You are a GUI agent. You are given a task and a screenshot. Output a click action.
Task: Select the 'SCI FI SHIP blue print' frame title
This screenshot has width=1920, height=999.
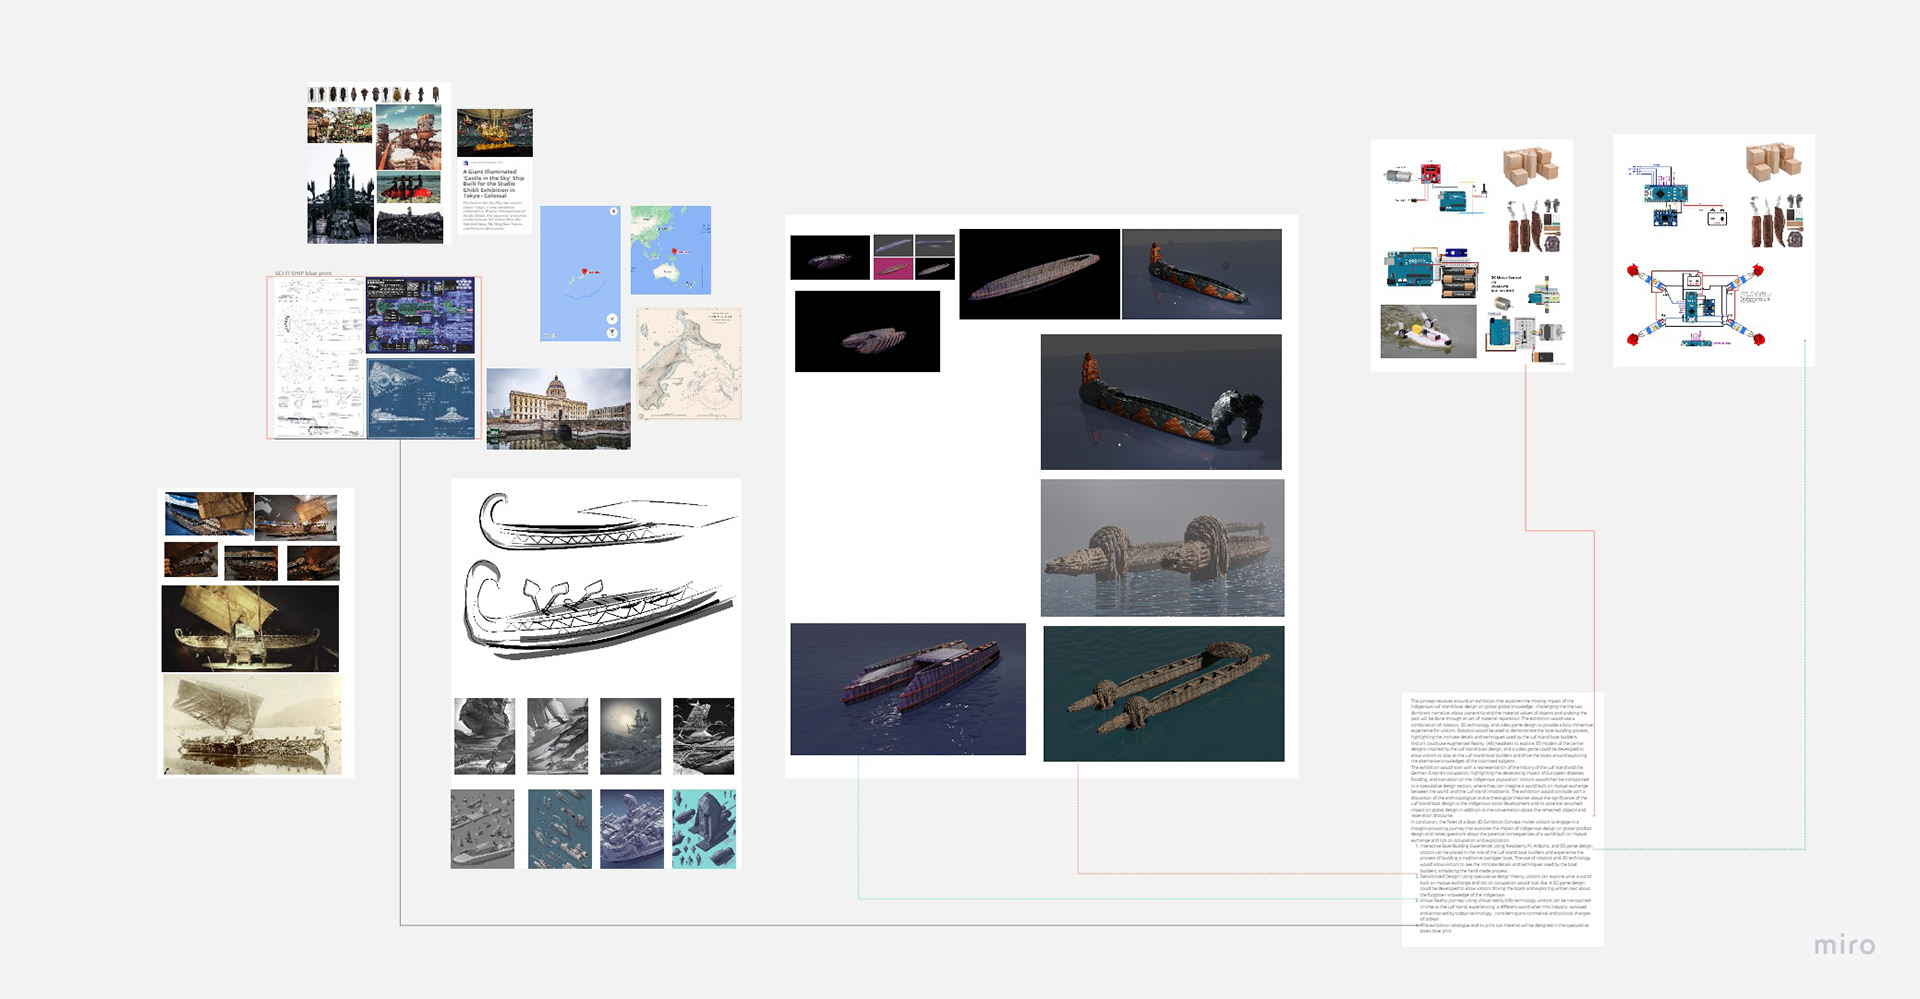pos(303,273)
